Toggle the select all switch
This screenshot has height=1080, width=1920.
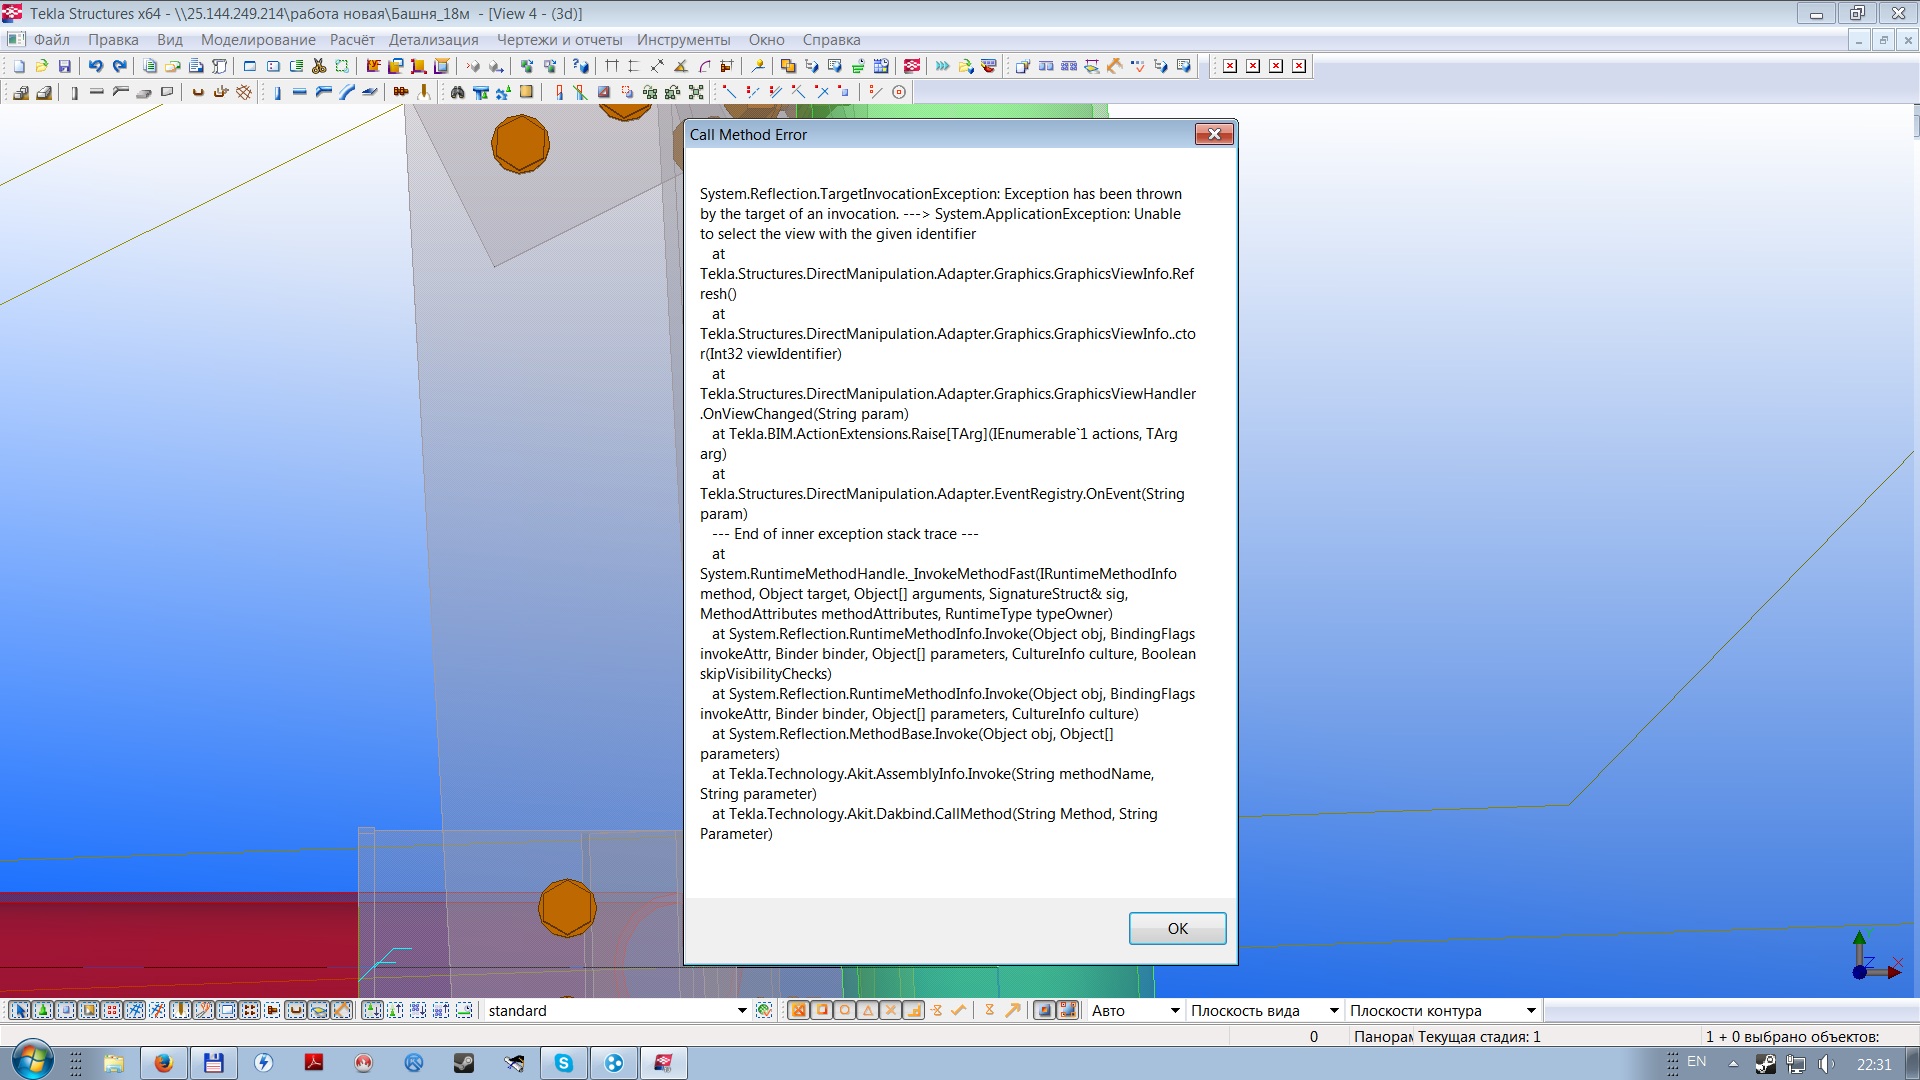click(x=20, y=1010)
